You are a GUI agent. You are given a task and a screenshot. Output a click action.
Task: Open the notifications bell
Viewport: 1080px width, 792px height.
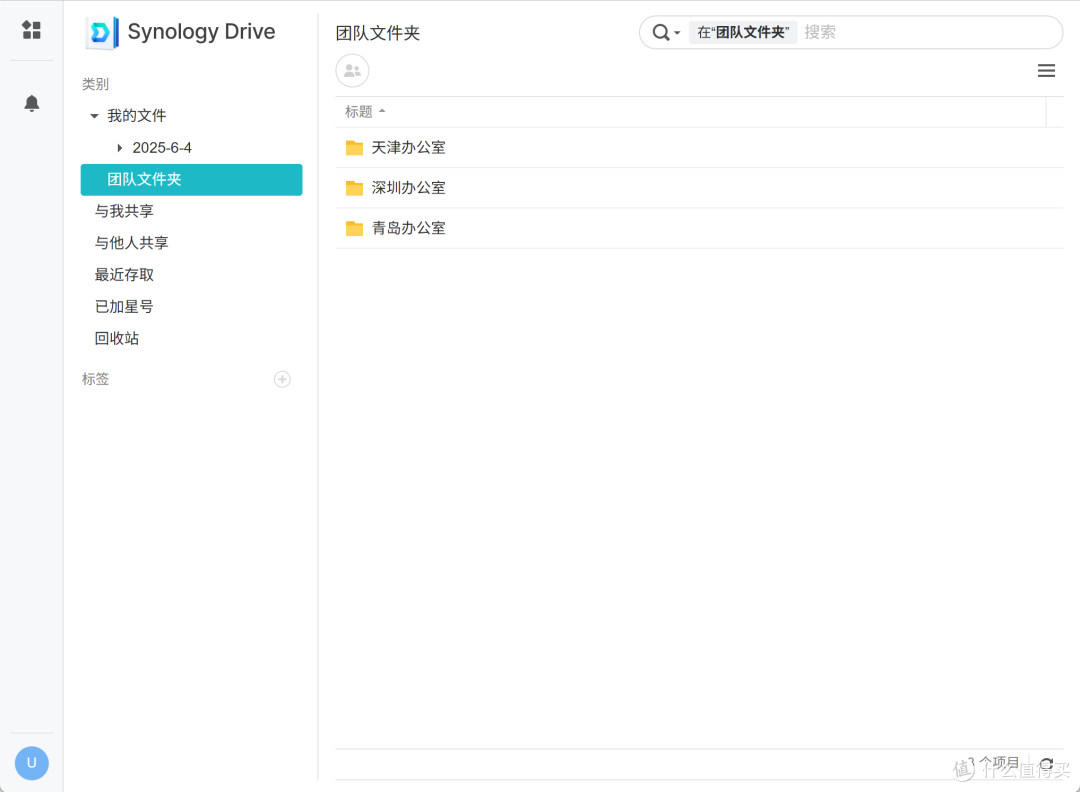click(x=31, y=103)
